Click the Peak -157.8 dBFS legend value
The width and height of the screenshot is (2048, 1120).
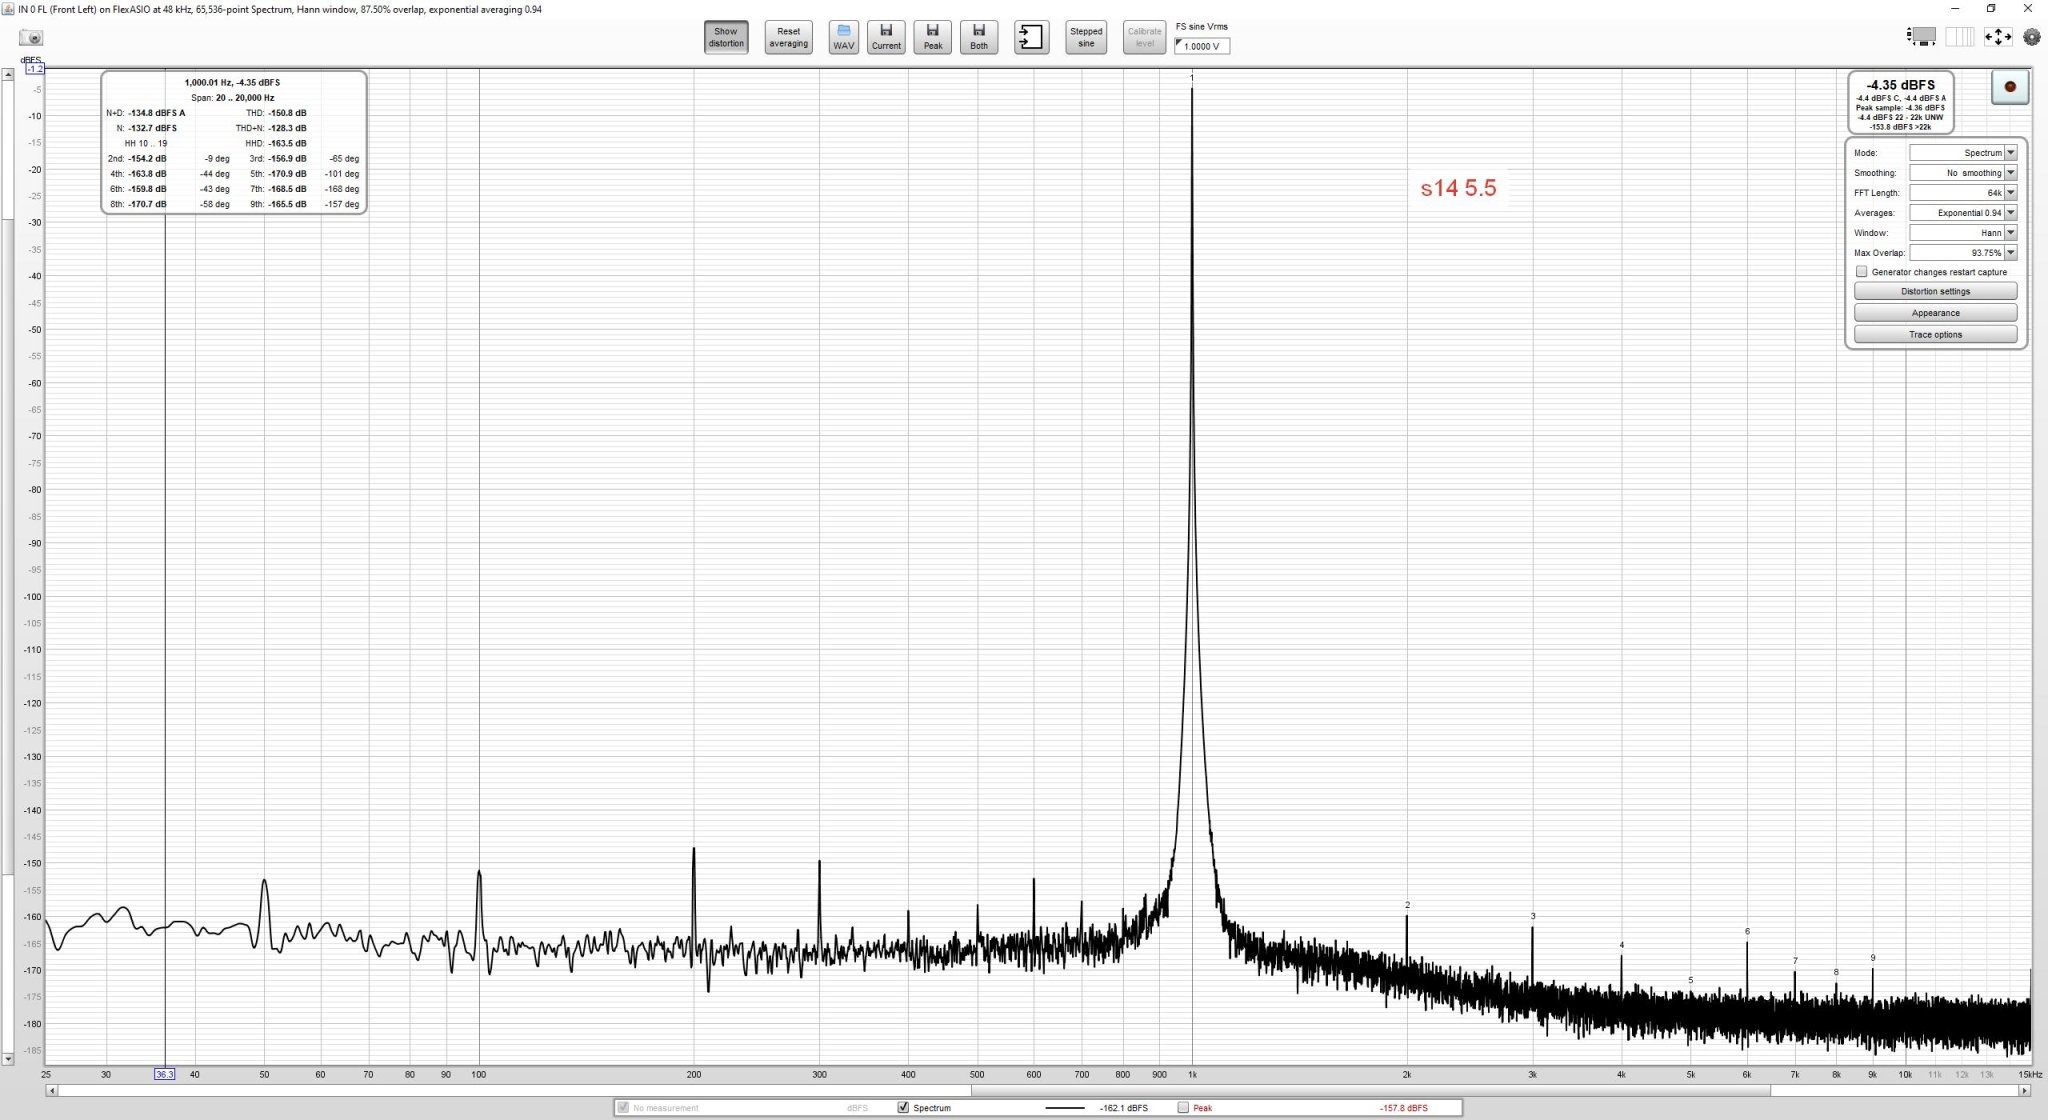coord(1404,1108)
